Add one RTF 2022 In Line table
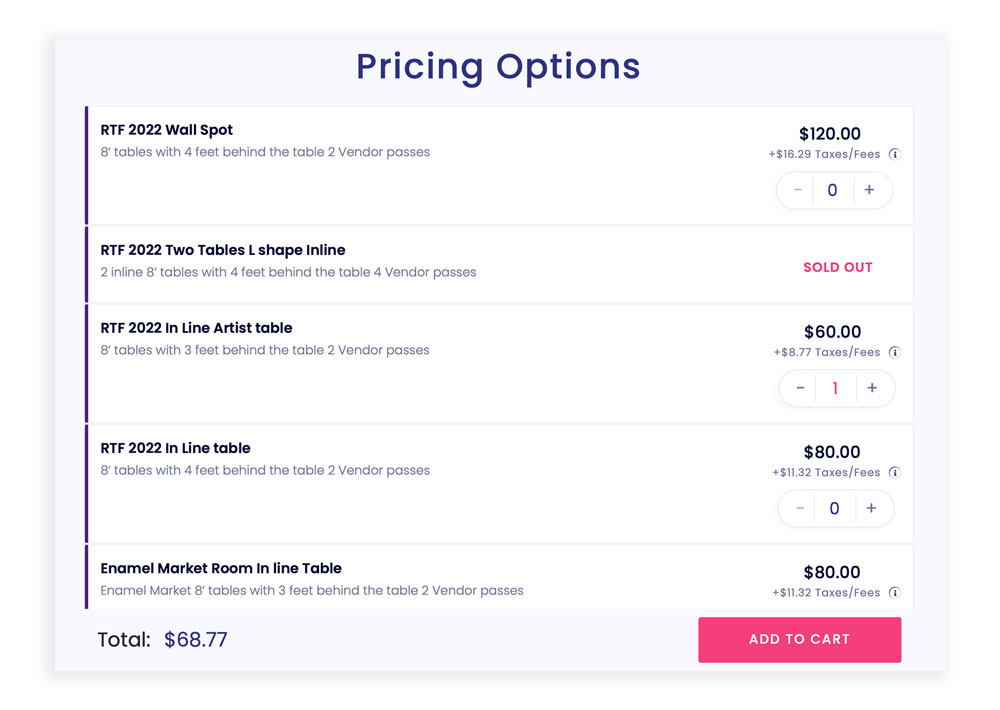 [871, 508]
